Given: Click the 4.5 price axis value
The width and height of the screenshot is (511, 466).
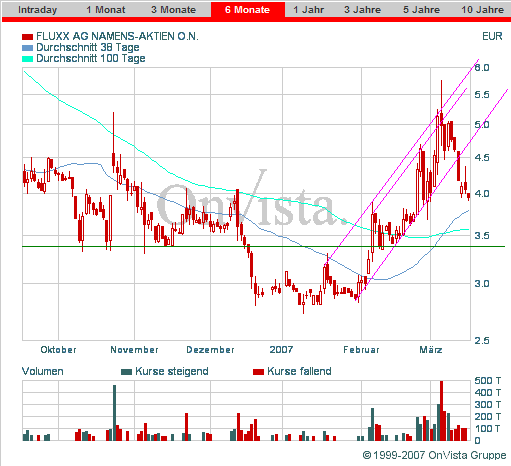Looking at the screenshot, I should click(x=482, y=157).
